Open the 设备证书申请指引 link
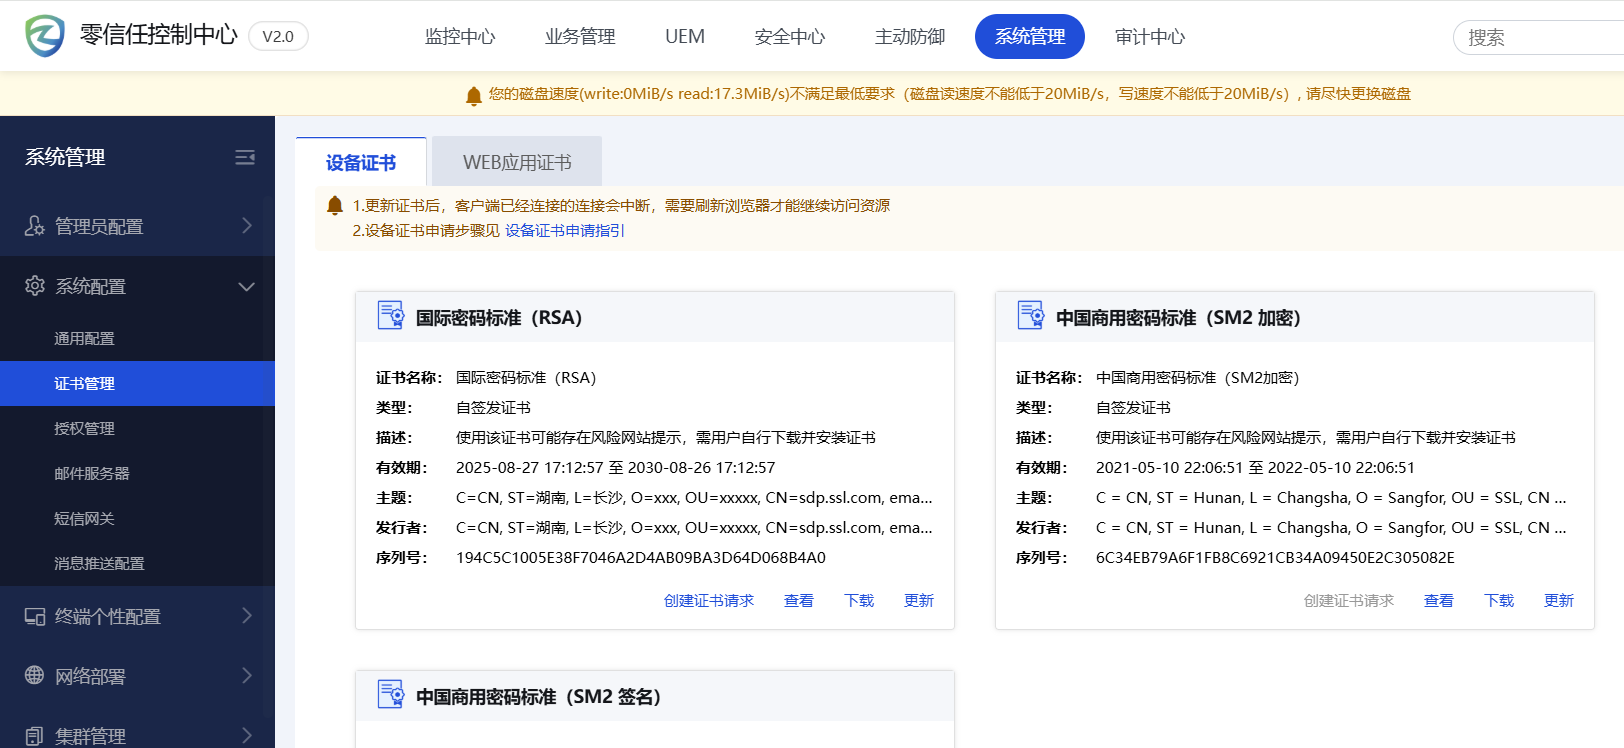The width and height of the screenshot is (1624, 748). pyautogui.click(x=564, y=231)
